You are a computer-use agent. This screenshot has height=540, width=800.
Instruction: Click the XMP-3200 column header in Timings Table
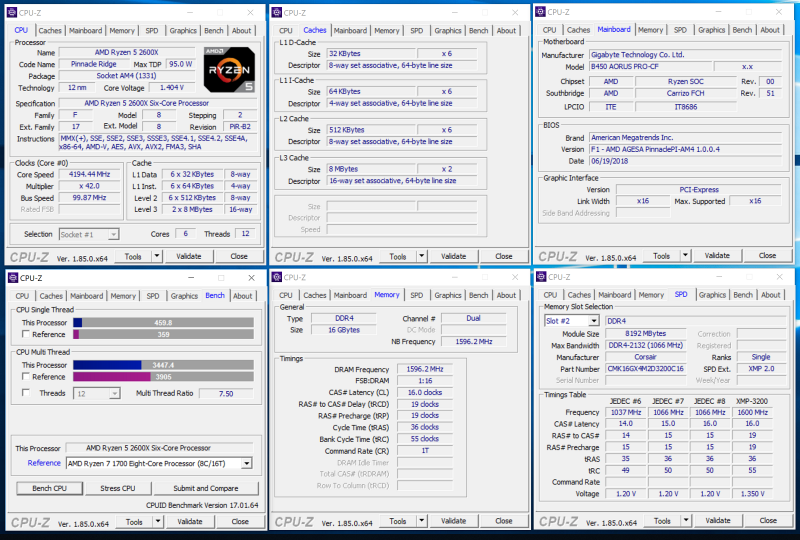752,401
